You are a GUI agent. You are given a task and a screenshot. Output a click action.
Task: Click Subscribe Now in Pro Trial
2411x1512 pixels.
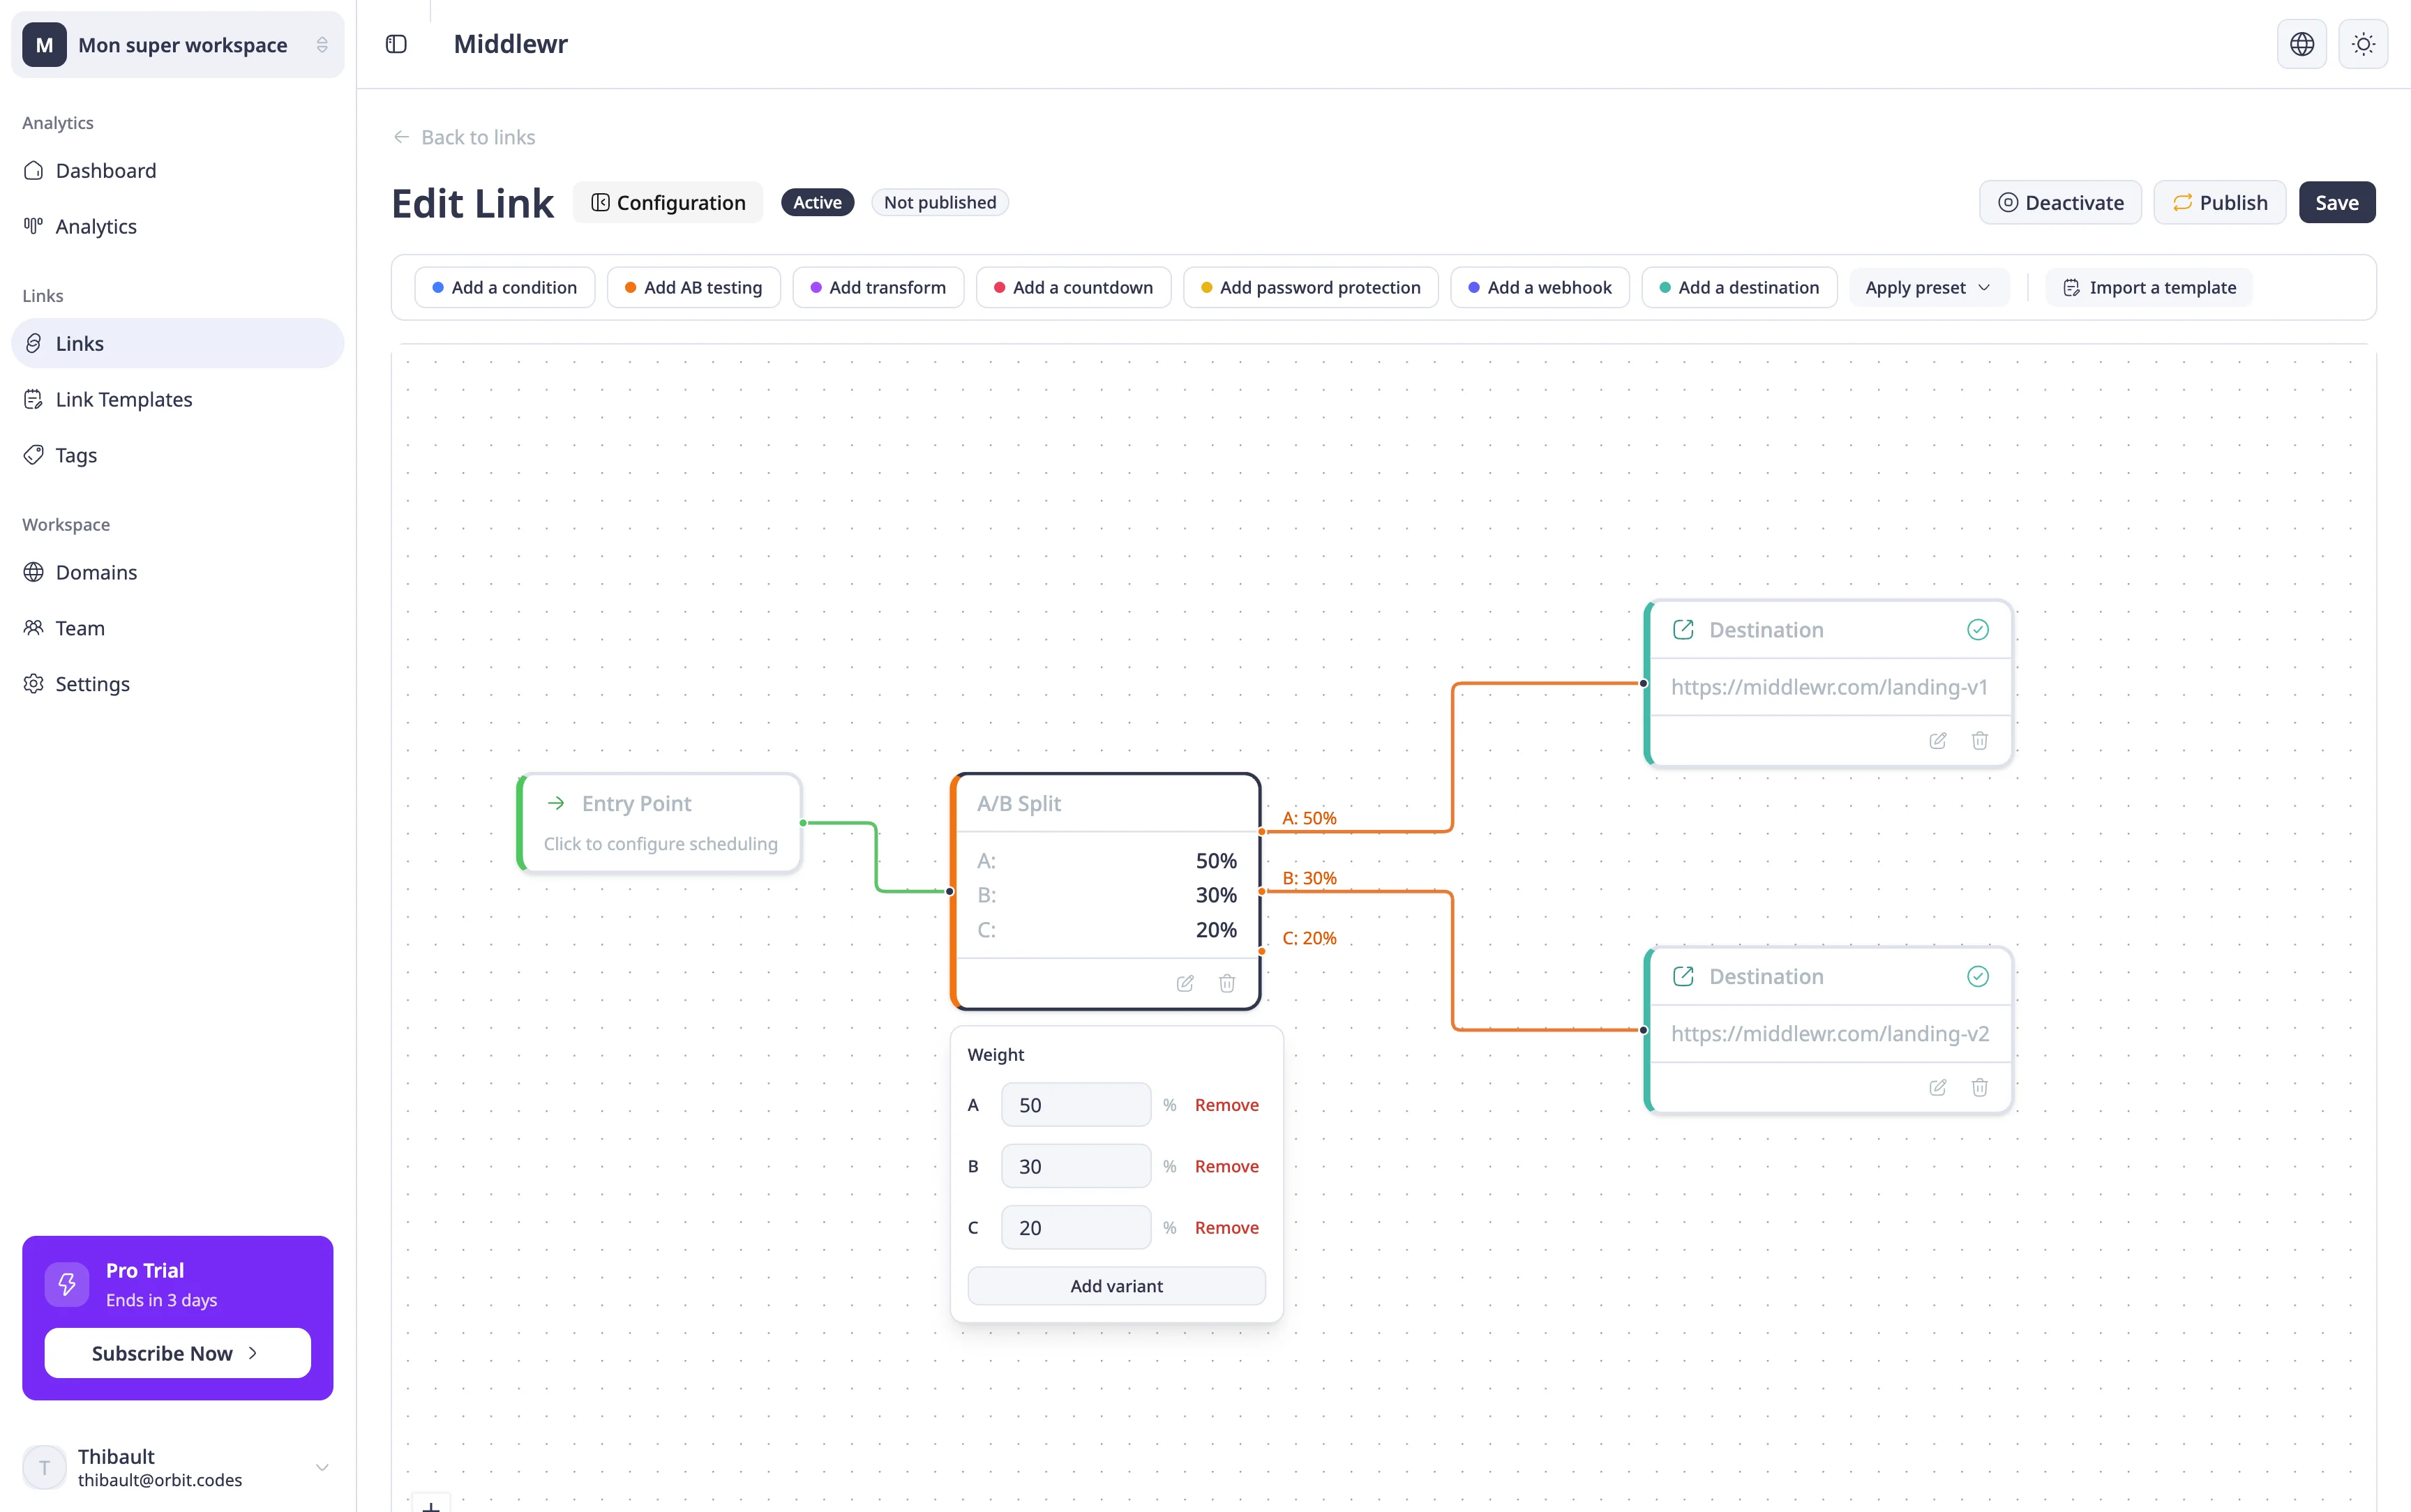178,1353
